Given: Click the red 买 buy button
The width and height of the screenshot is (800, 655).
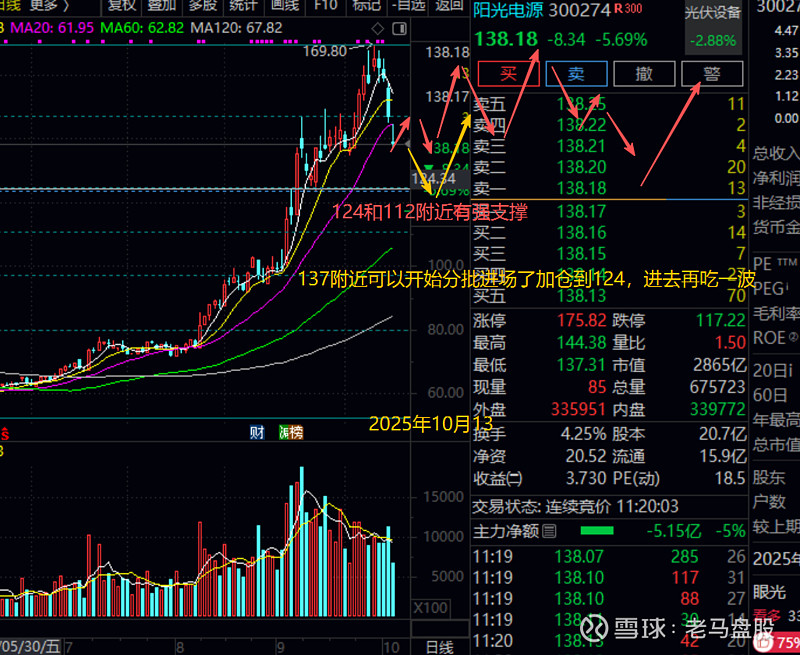Looking at the screenshot, I should pyautogui.click(x=508, y=74).
